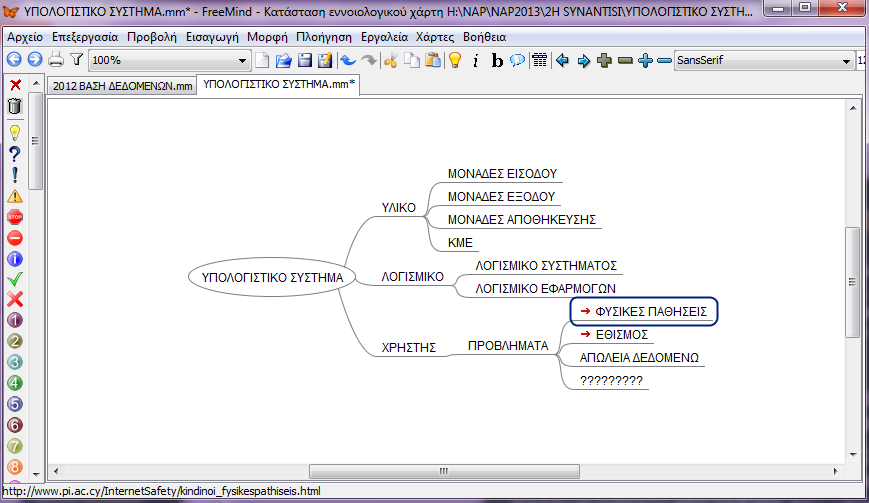Open the Χάρτες menu
The image size is (869, 503).
click(x=435, y=37)
